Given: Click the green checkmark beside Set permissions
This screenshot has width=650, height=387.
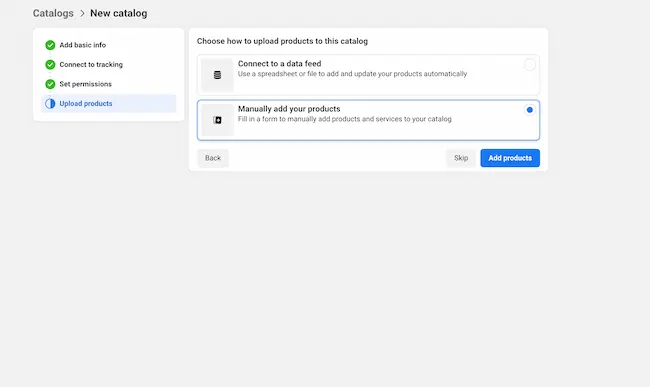Looking at the screenshot, I should click(x=50, y=84).
